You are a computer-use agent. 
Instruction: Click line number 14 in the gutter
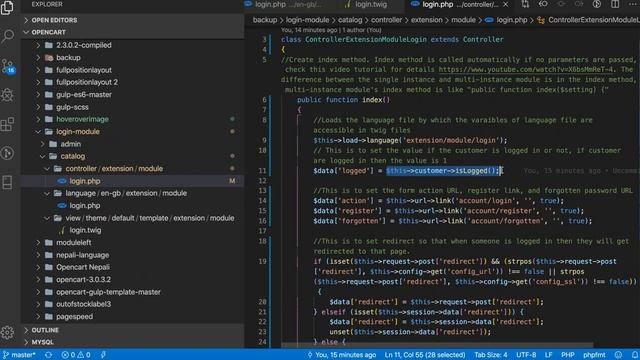[262, 200]
